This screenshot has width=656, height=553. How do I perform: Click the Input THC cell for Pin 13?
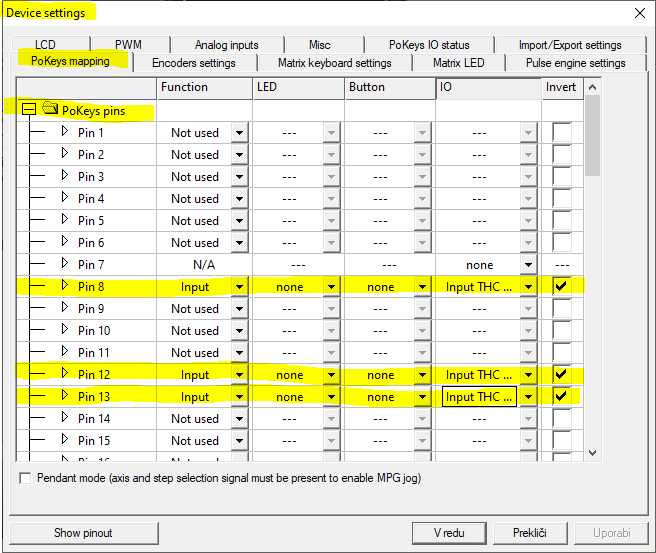pos(479,397)
